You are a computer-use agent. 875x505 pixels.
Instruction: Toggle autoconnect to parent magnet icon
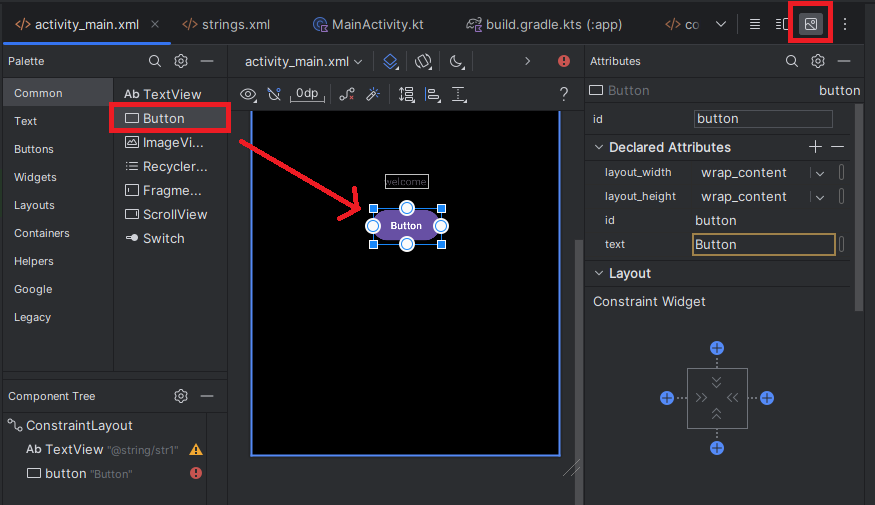coord(275,94)
